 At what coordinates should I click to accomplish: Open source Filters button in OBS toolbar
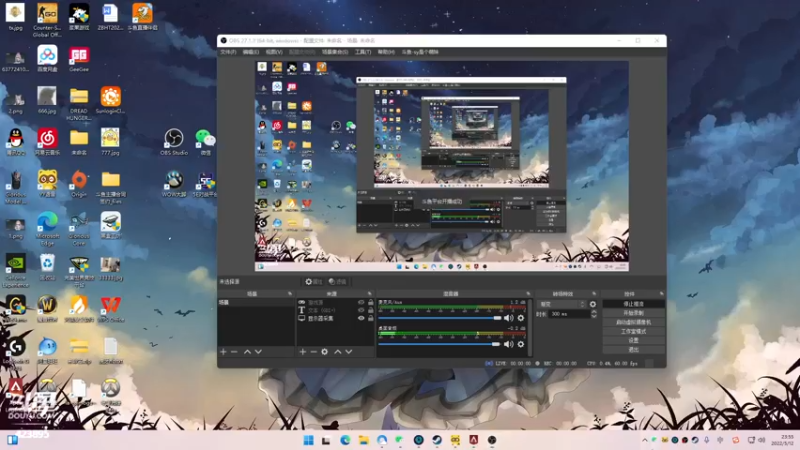(x=338, y=282)
